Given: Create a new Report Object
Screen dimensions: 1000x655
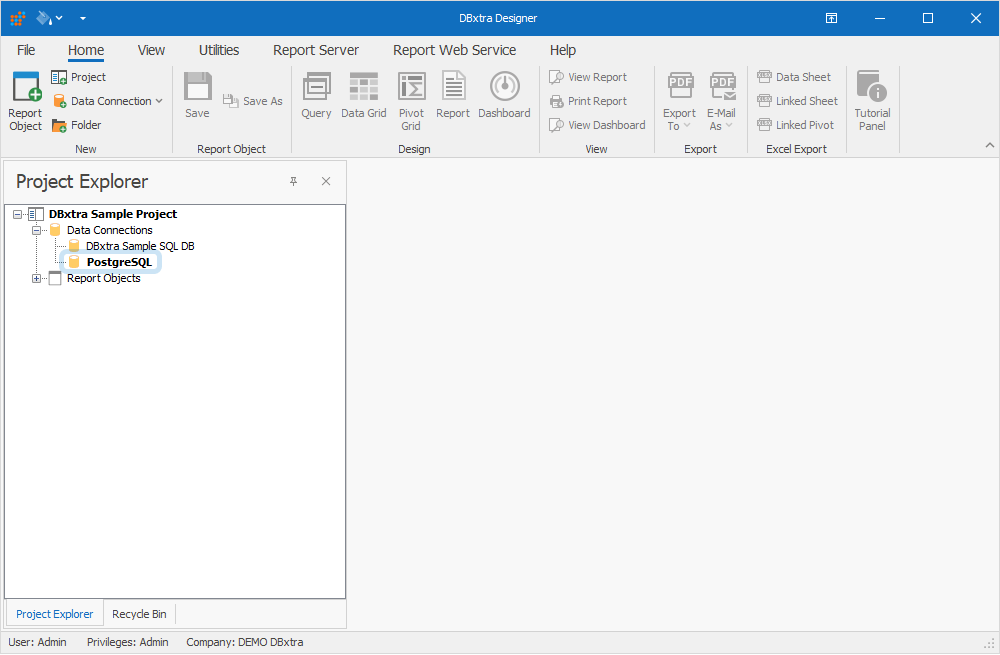Looking at the screenshot, I should click(x=25, y=100).
